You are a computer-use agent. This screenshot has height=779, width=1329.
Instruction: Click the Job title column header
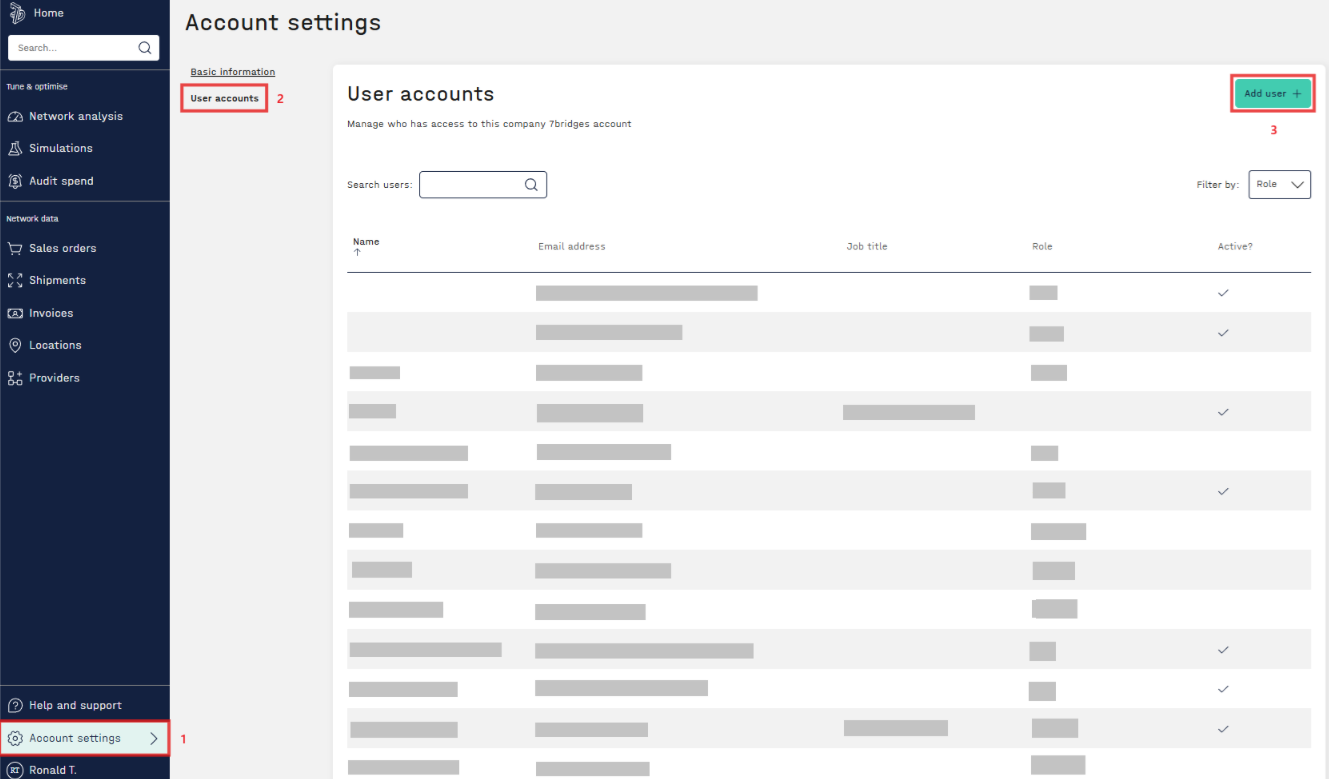(867, 246)
